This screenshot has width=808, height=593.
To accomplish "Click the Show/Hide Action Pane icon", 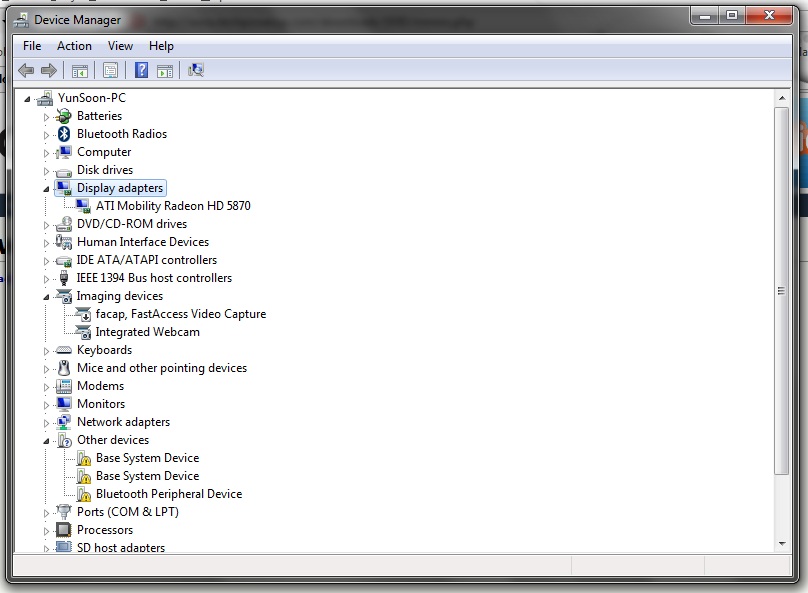I will [x=165, y=71].
